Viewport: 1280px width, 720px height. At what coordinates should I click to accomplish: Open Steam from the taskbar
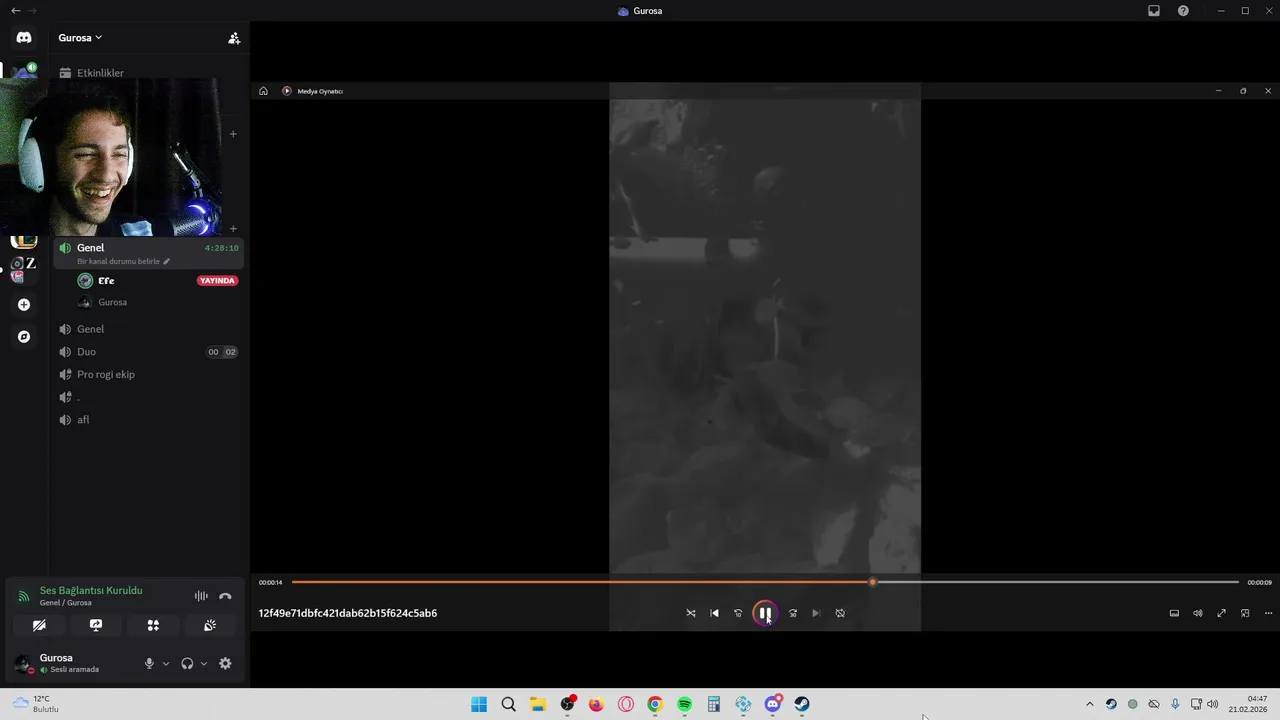pos(802,704)
